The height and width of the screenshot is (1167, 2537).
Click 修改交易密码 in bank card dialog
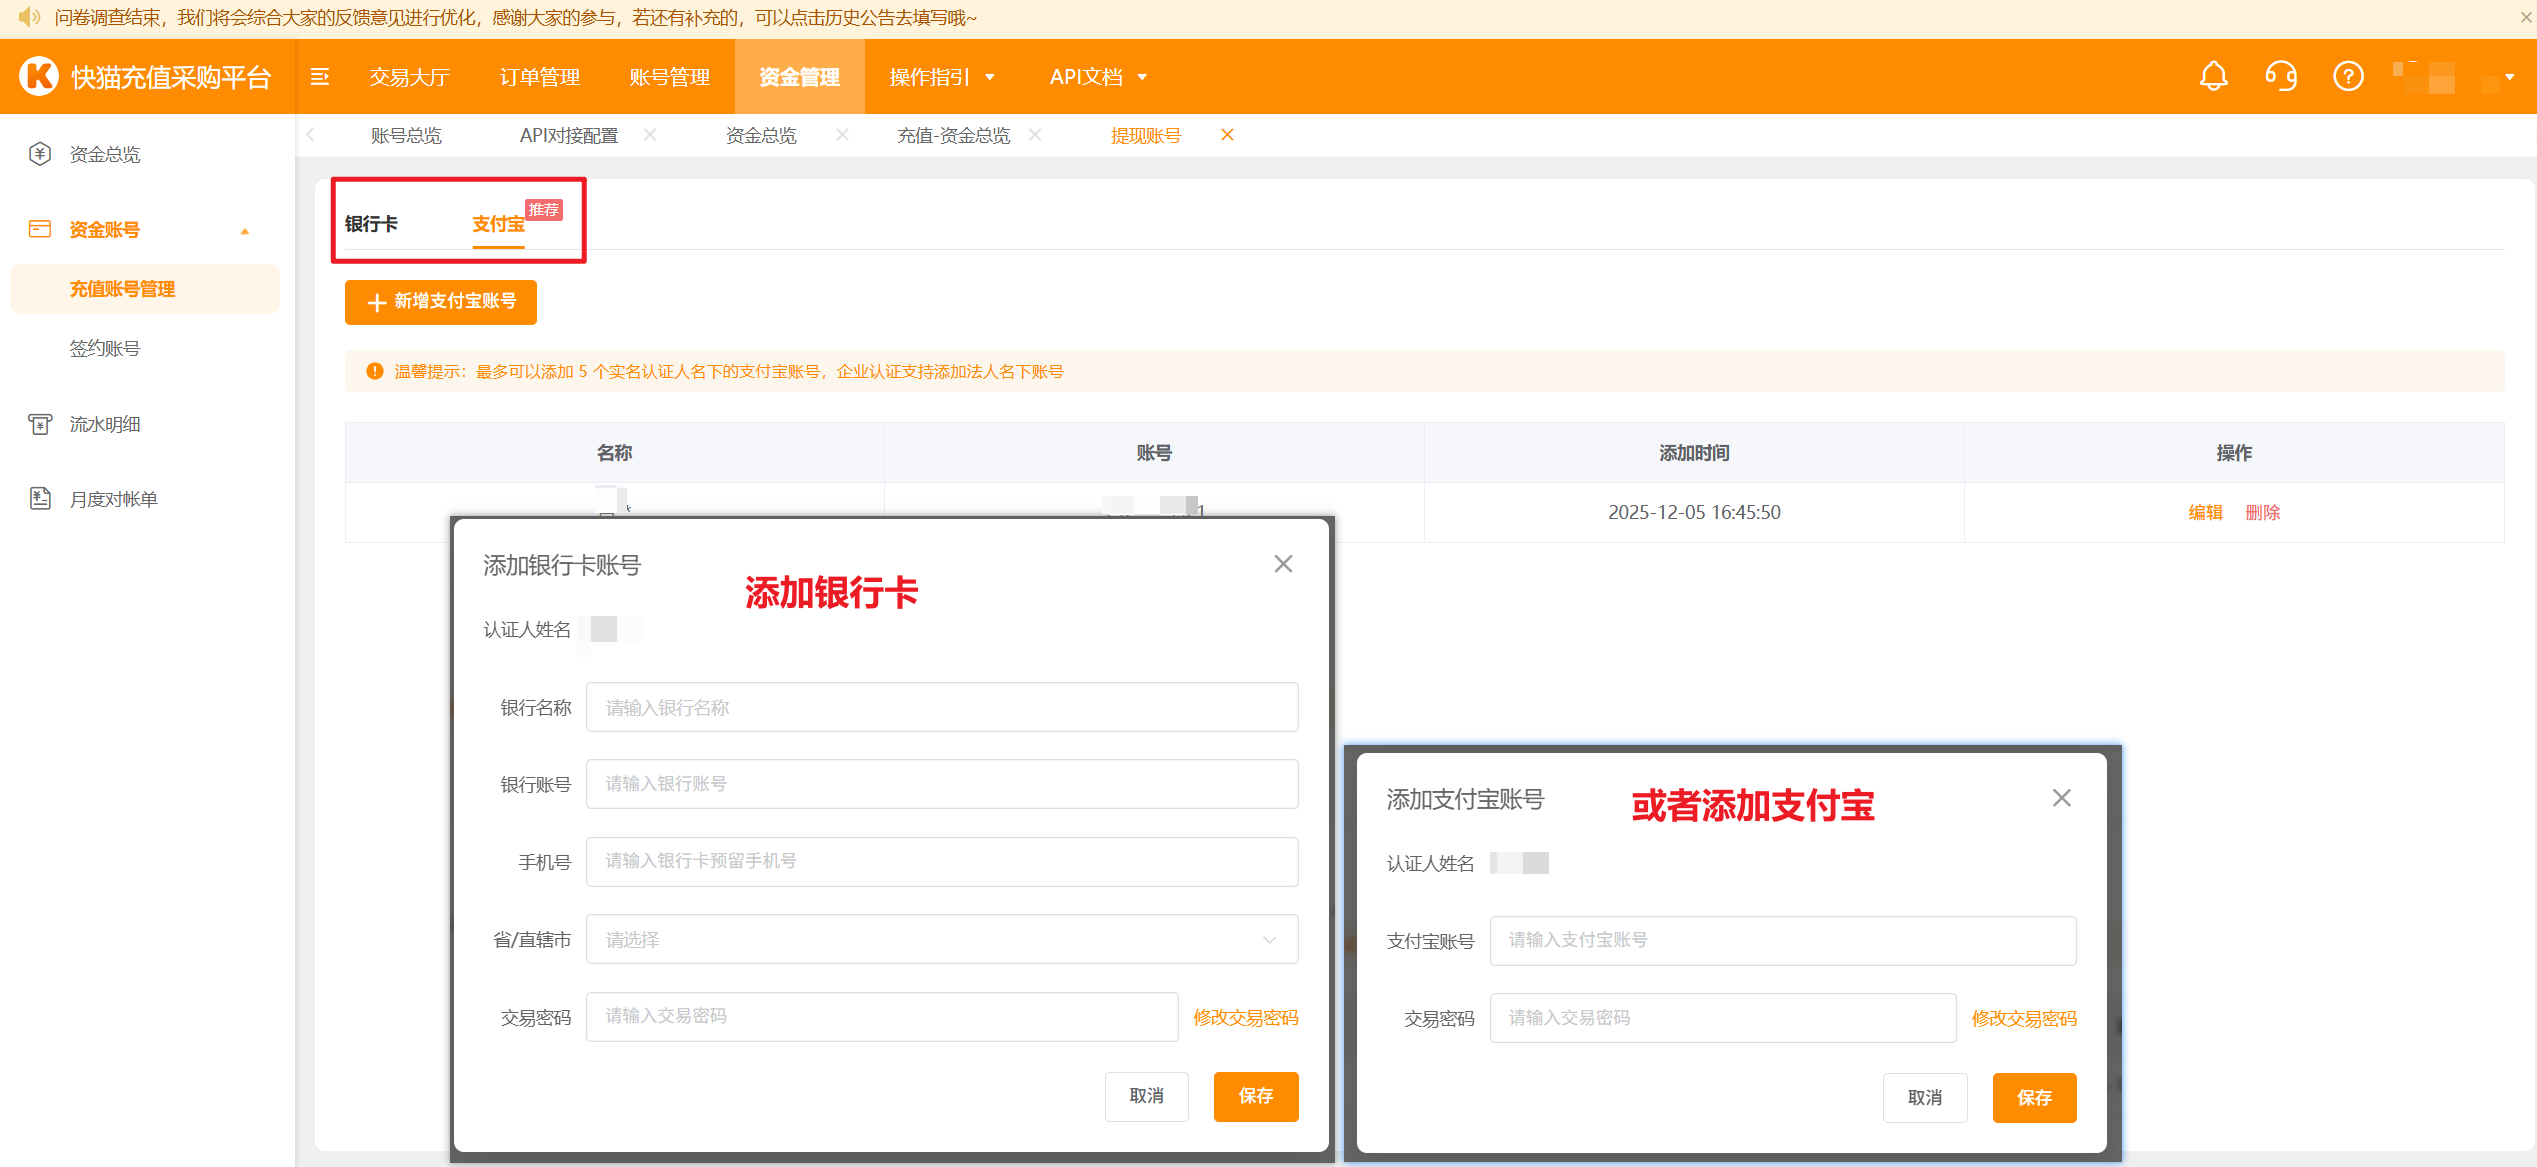point(1245,1017)
